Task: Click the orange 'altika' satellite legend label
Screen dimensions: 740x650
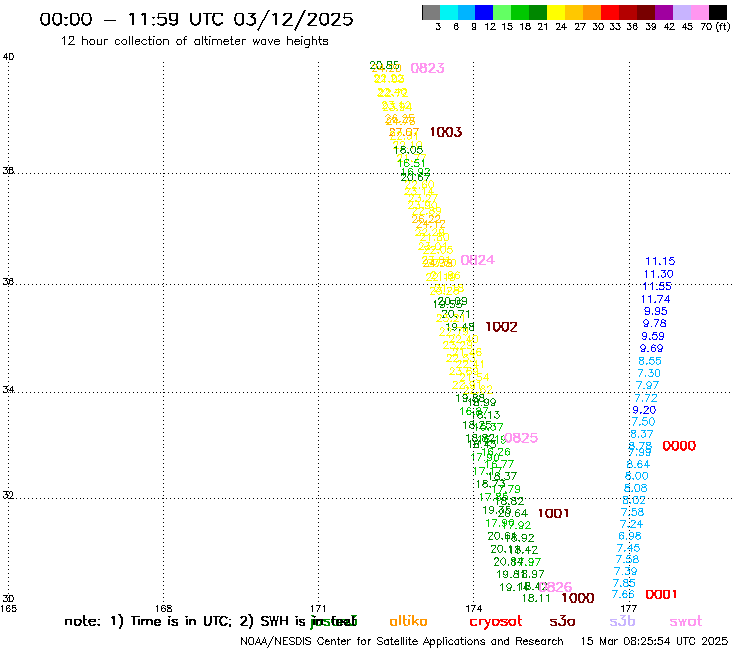Action: 408,621
